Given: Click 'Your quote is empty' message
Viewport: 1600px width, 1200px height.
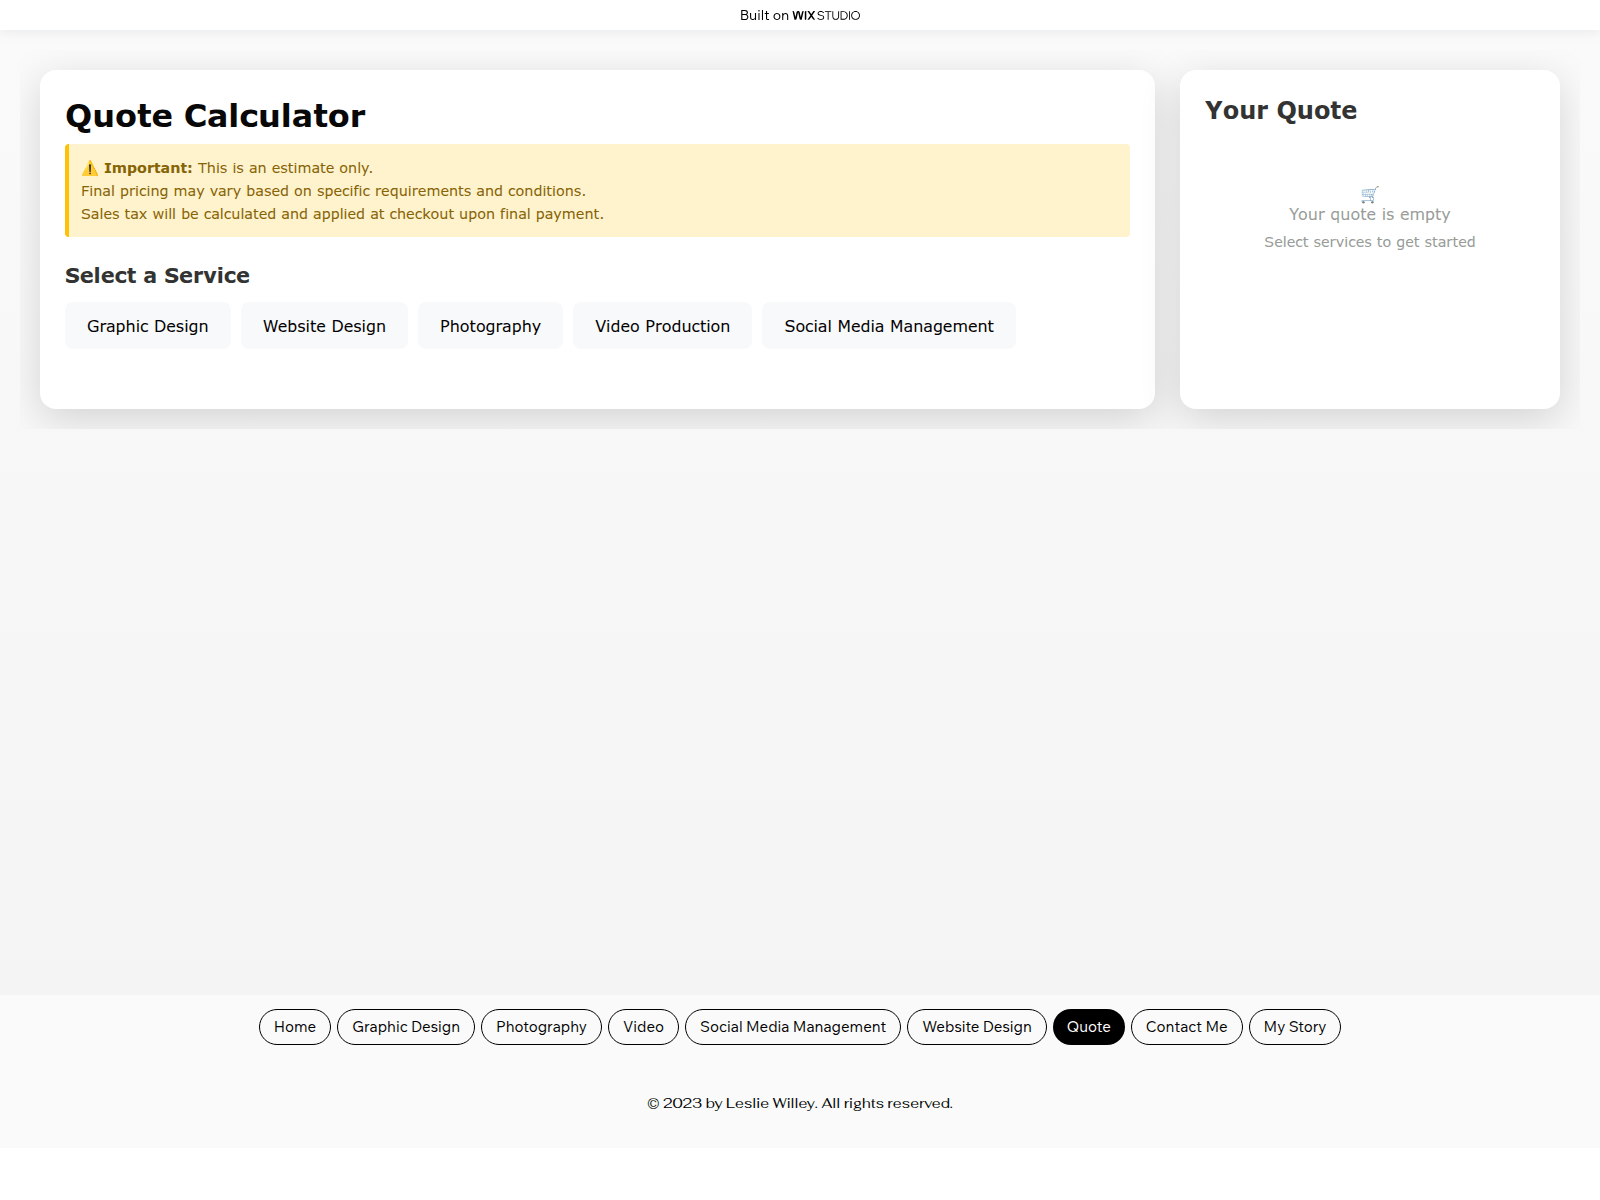Looking at the screenshot, I should (x=1369, y=214).
